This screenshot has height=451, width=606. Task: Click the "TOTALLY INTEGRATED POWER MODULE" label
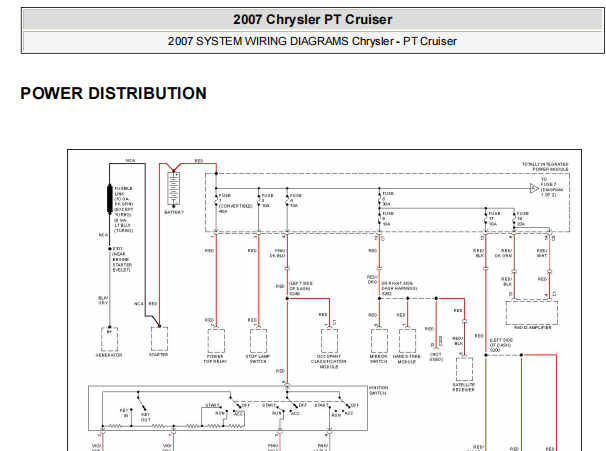click(545, 167)
